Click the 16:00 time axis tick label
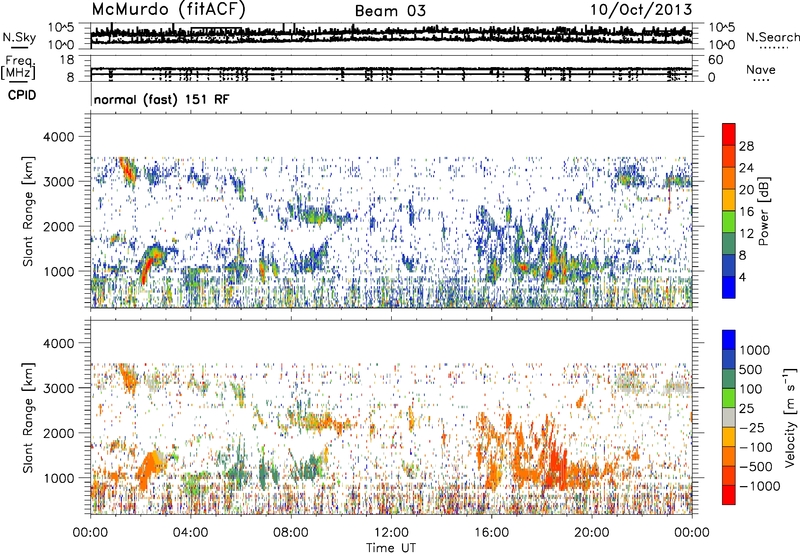This screenshot has width=800, height=554. pos(491,533)
